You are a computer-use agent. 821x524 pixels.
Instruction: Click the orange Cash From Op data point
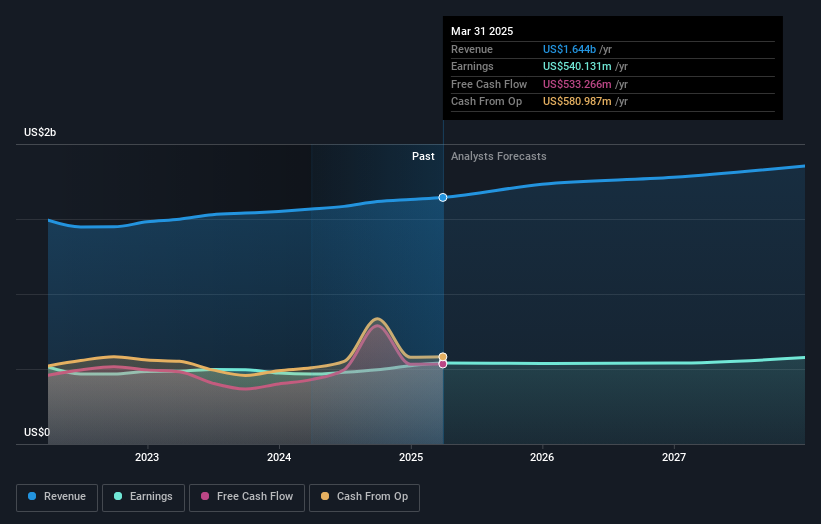tap(443, 356)
